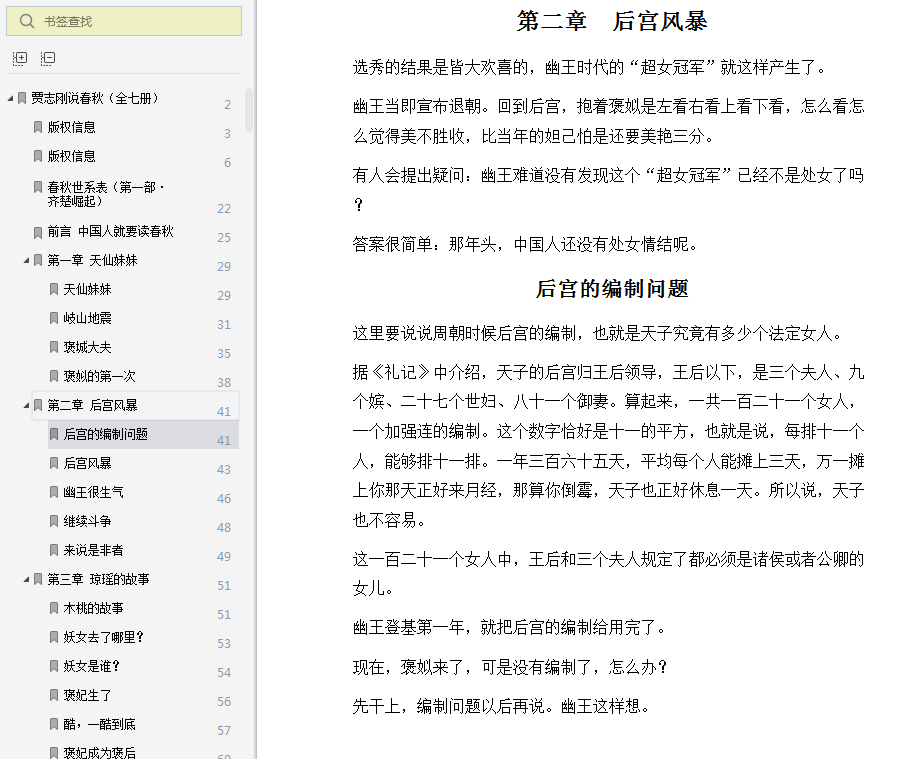Open bookmark 贾志刚说春秋（全七册）

tap(95, 98)
